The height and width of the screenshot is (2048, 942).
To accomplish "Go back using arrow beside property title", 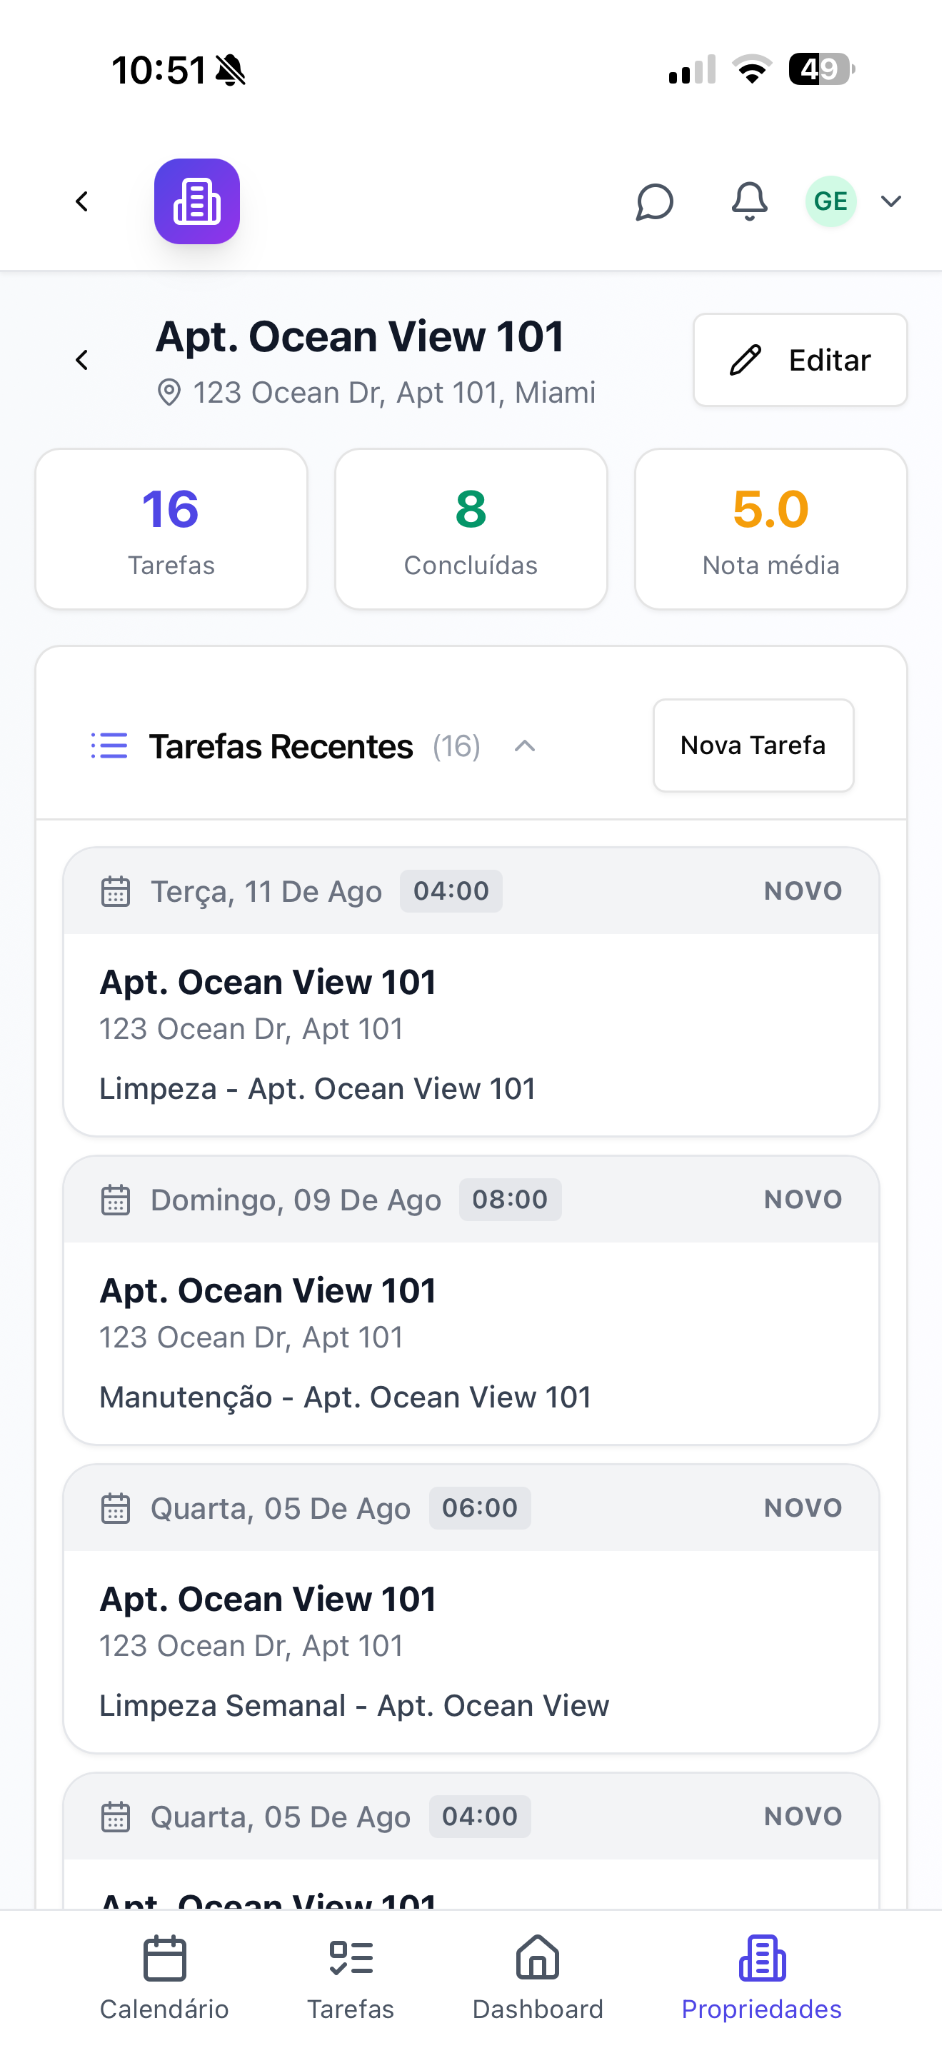I will (82, 360).
